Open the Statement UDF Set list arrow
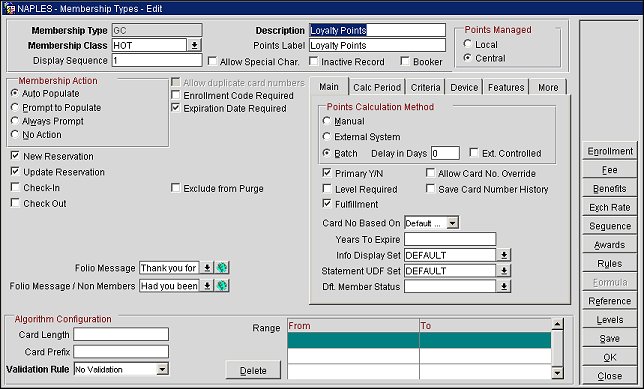644x389 pixels. point(504,271)
